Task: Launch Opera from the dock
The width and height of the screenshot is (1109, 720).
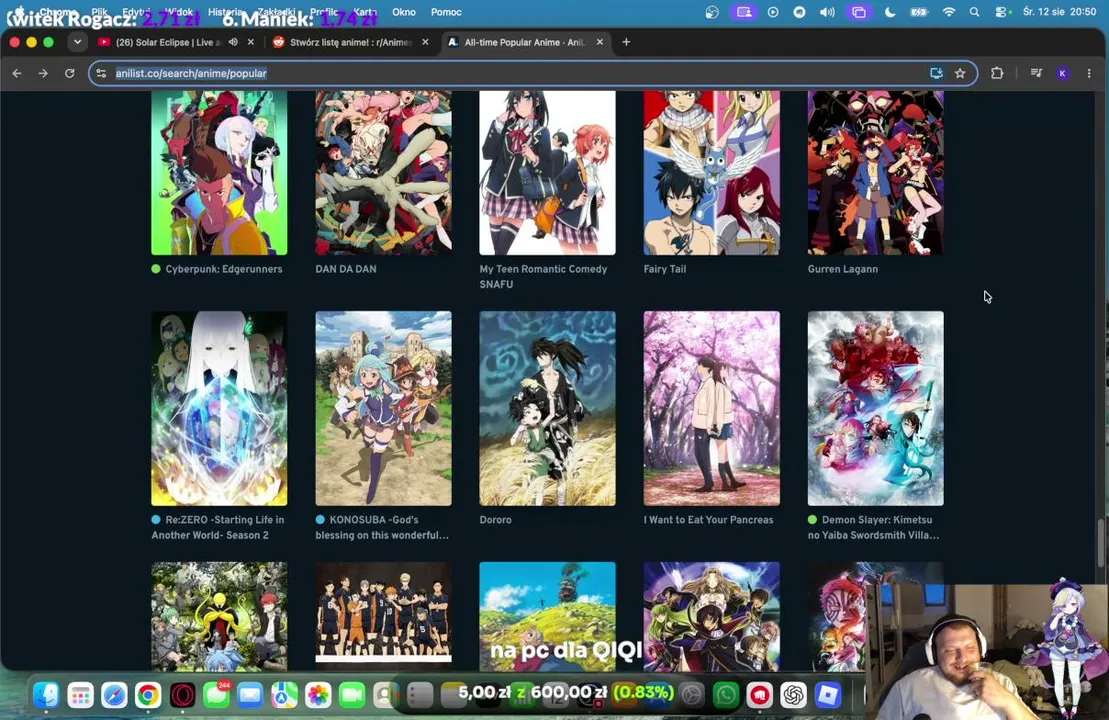Action: tap(182, 695)
